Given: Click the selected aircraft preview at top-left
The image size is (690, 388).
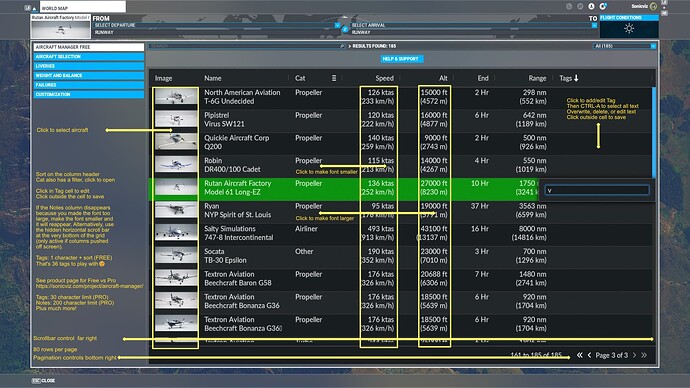Looking at the screenshot, I should [x=61, y=29].
